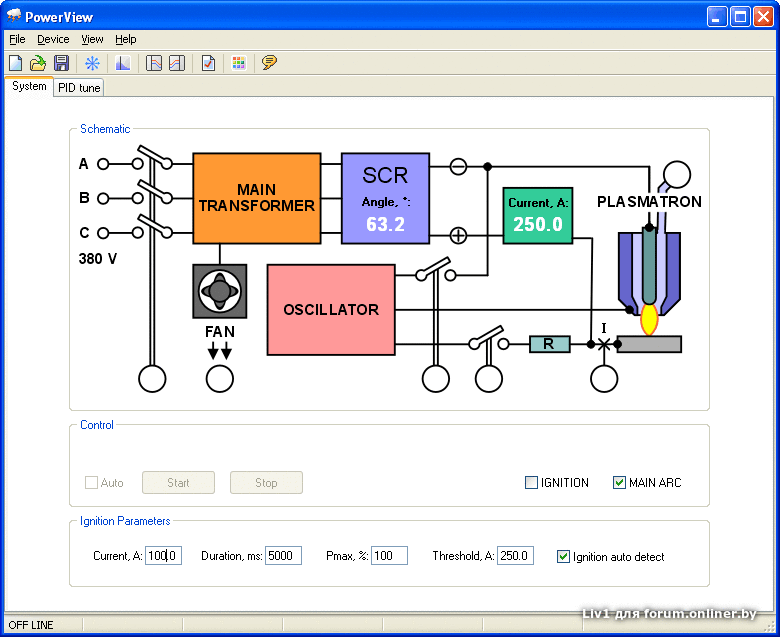Click the FAN symbol in the schematic
Viewport: 780px width, 637px height.
tap(219, 291)
